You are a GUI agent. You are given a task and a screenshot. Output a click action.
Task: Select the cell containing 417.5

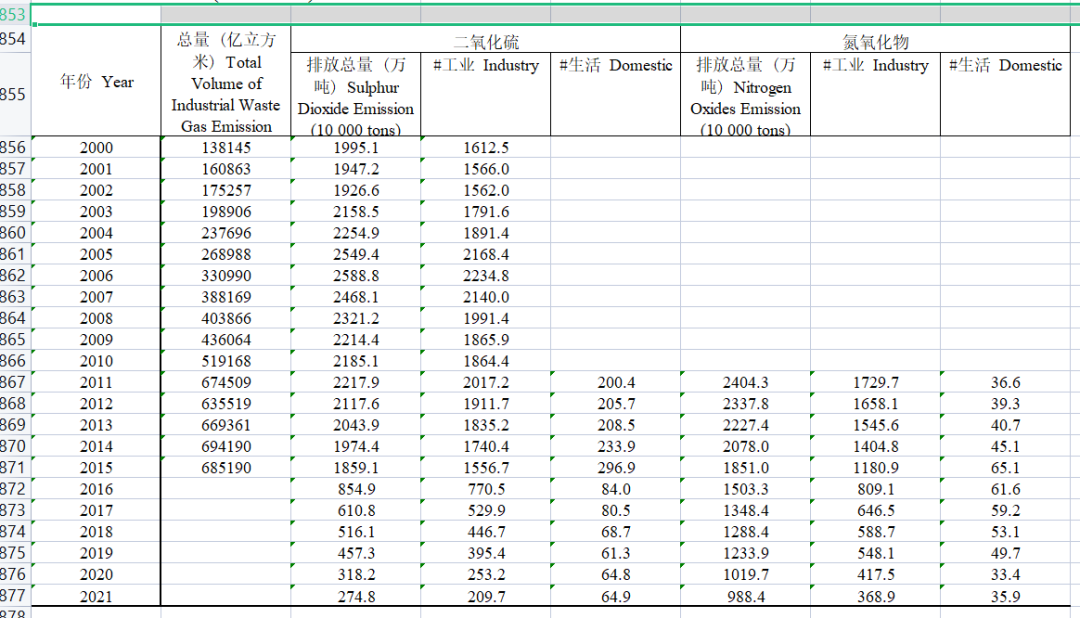[x=875, y=575]
